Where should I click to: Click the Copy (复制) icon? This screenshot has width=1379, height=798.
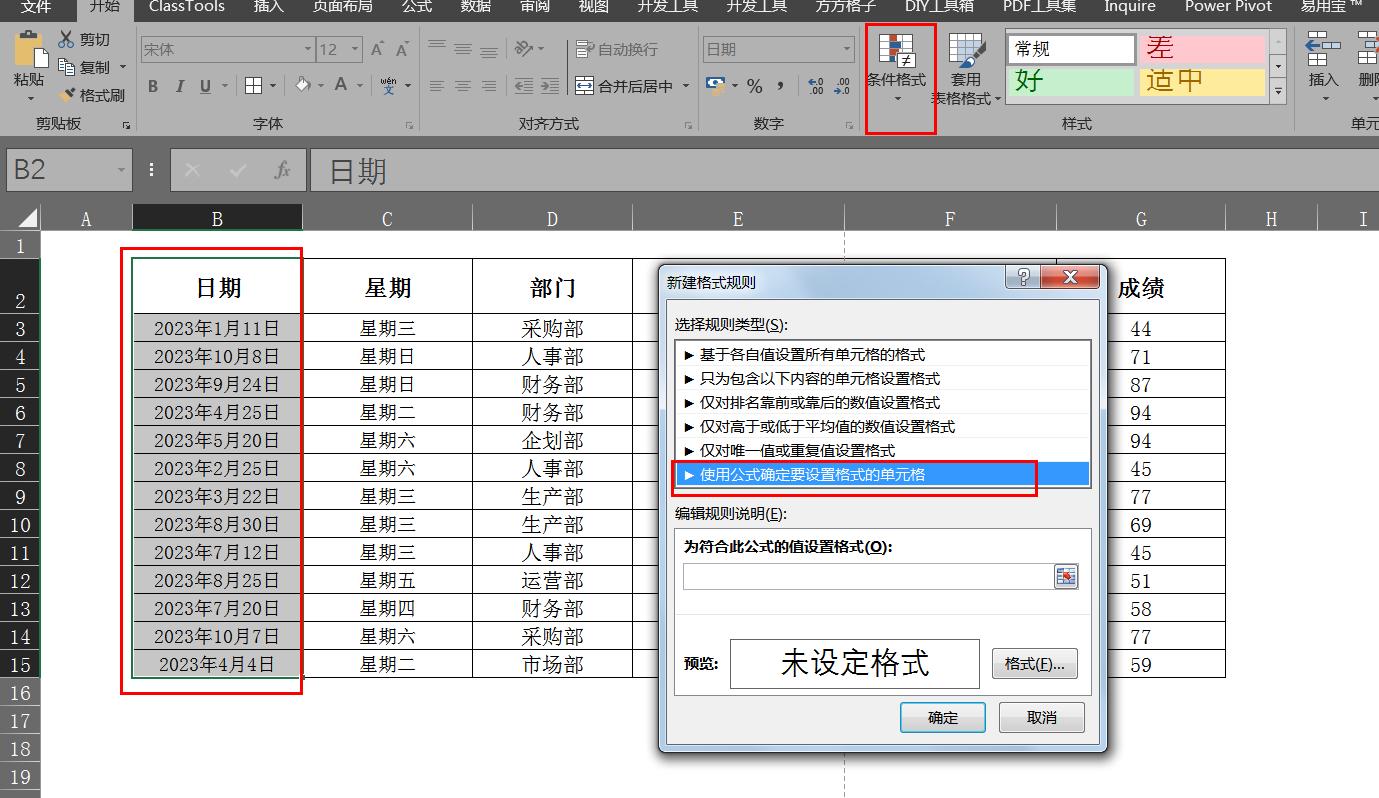click(66, 66)
